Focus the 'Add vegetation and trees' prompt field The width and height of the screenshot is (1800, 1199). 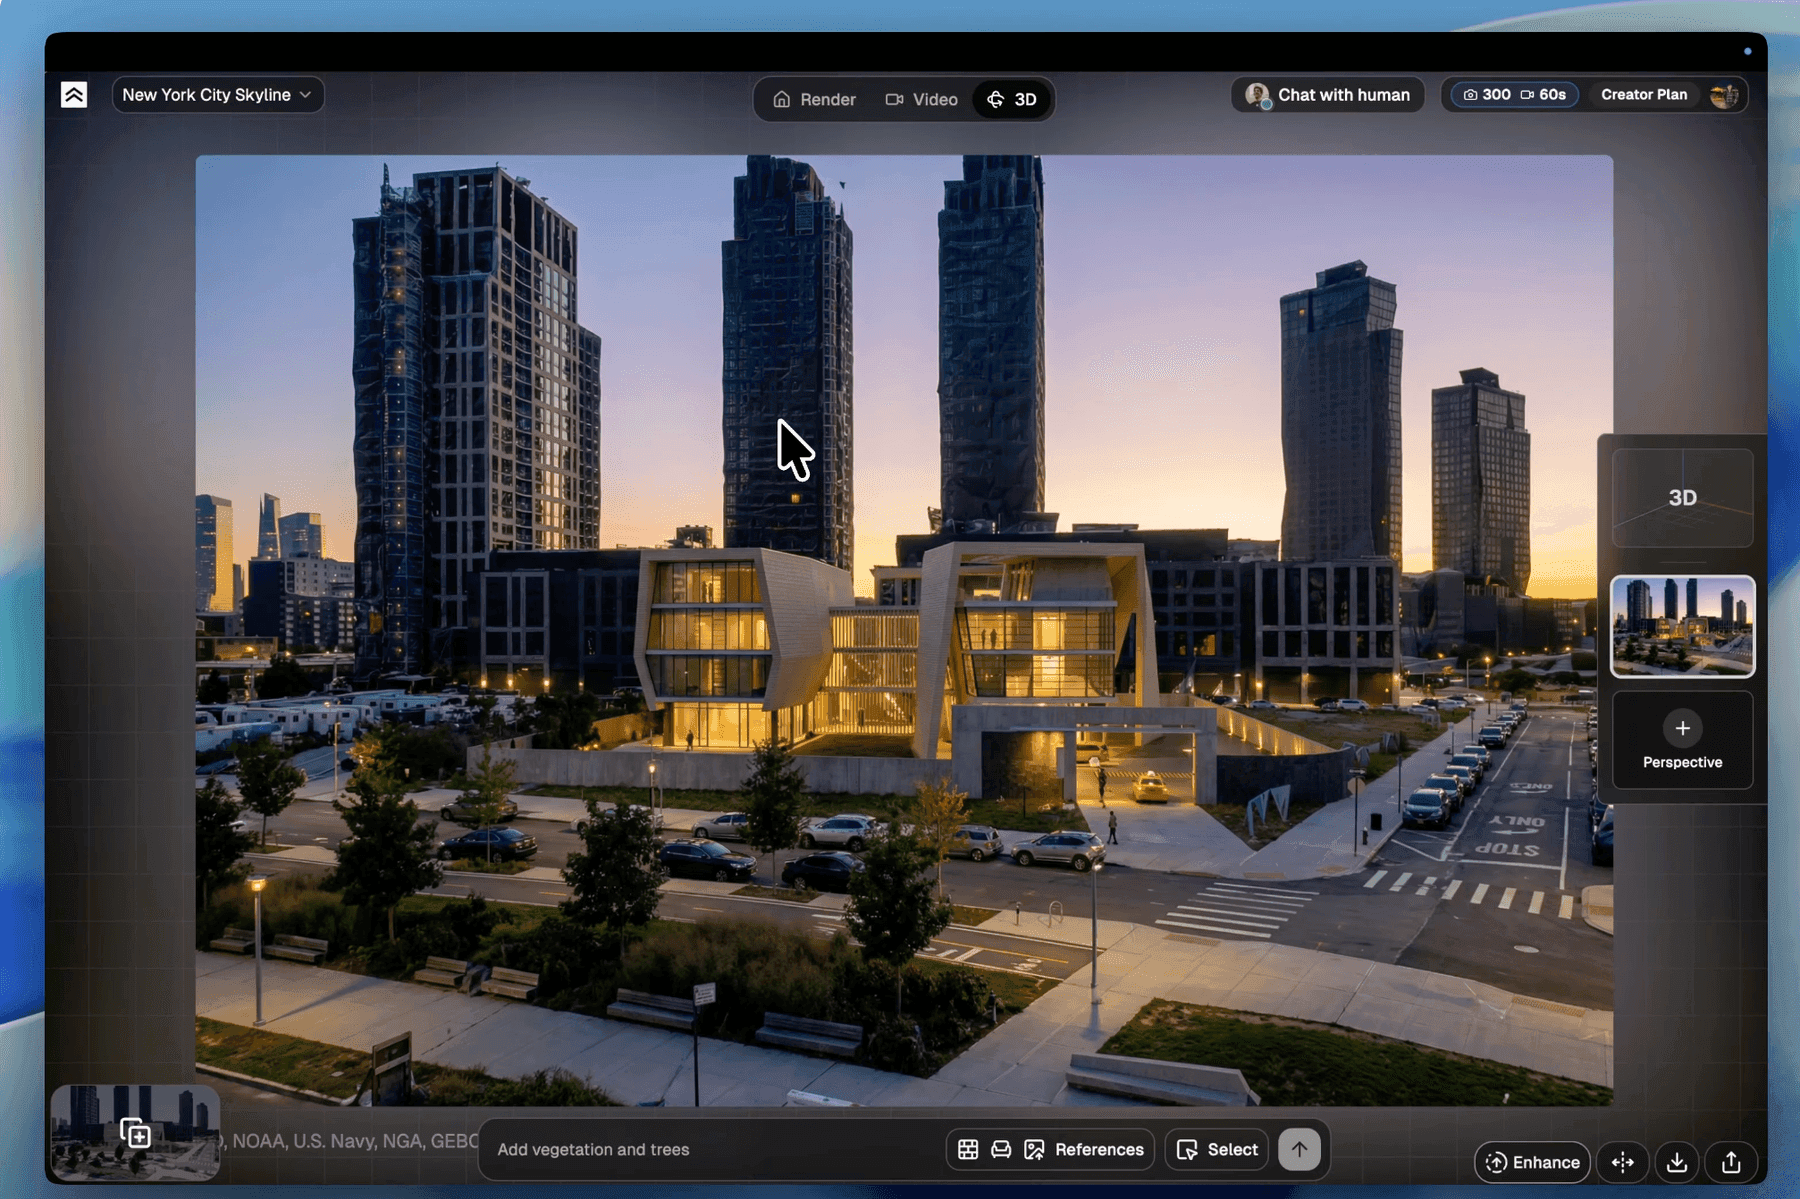(x=714, y=1149)
